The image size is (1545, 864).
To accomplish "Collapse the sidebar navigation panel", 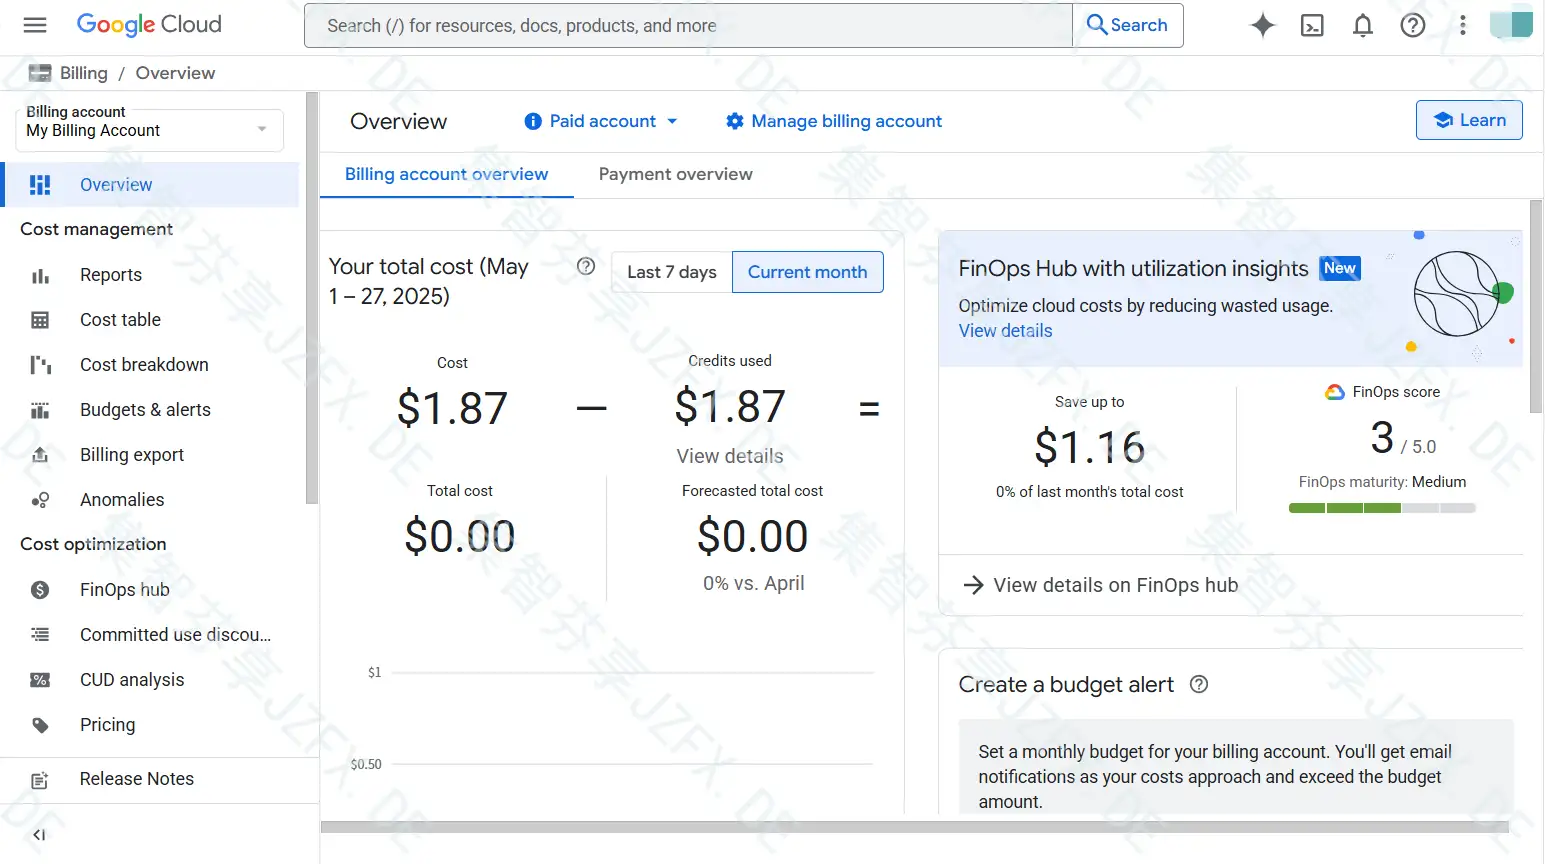I will [x=39, y=835].
